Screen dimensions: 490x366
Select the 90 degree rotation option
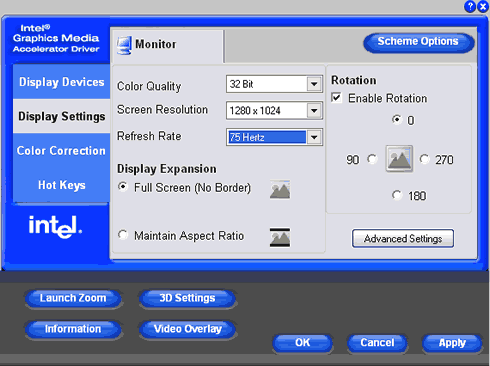(x=372, y=159)
